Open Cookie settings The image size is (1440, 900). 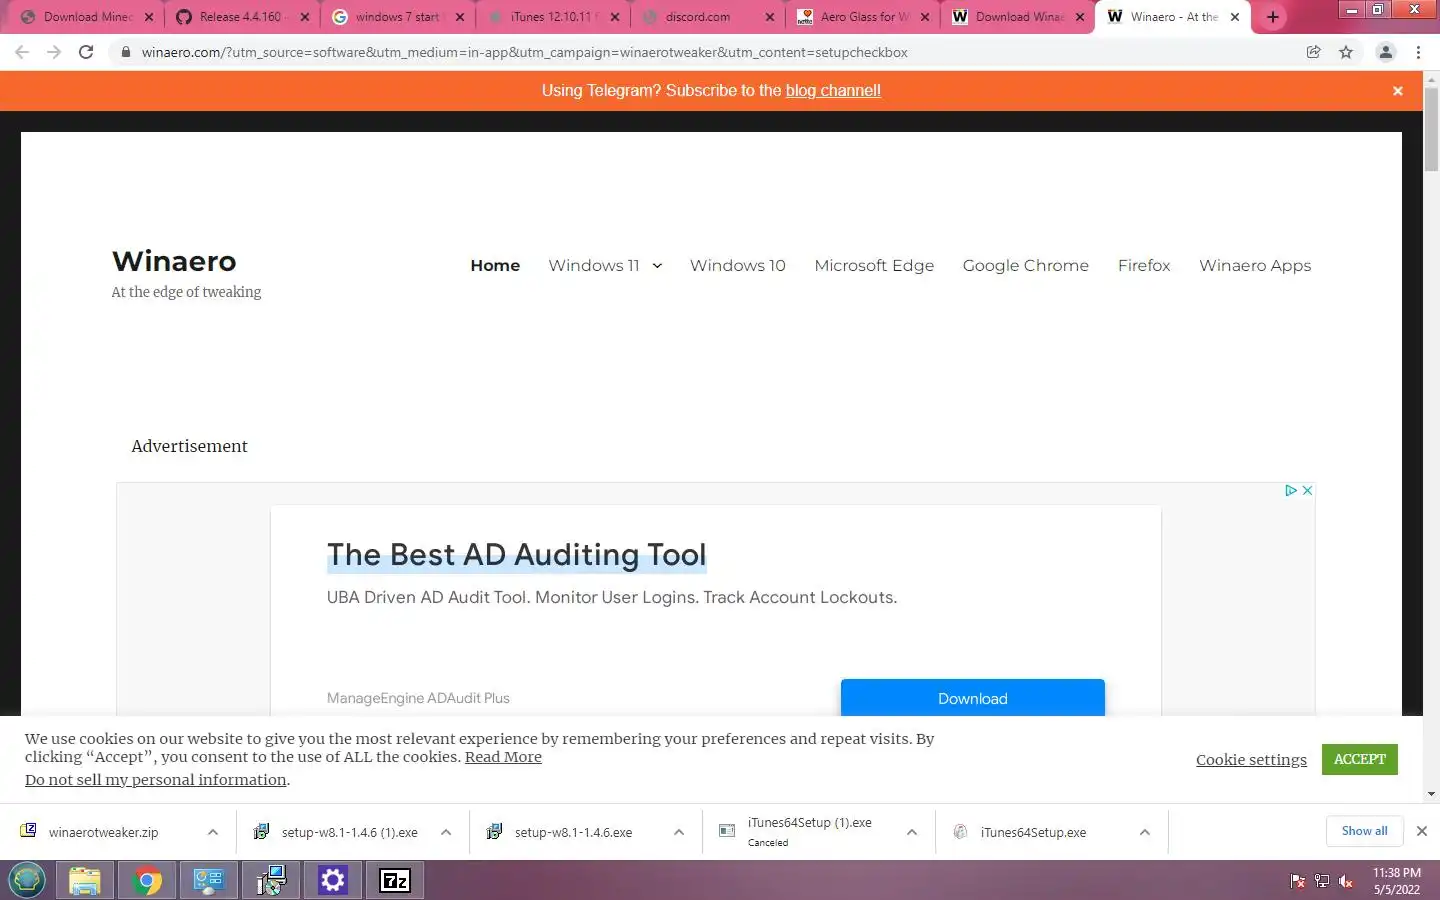pyautogui.click(x=1251, y=760)
